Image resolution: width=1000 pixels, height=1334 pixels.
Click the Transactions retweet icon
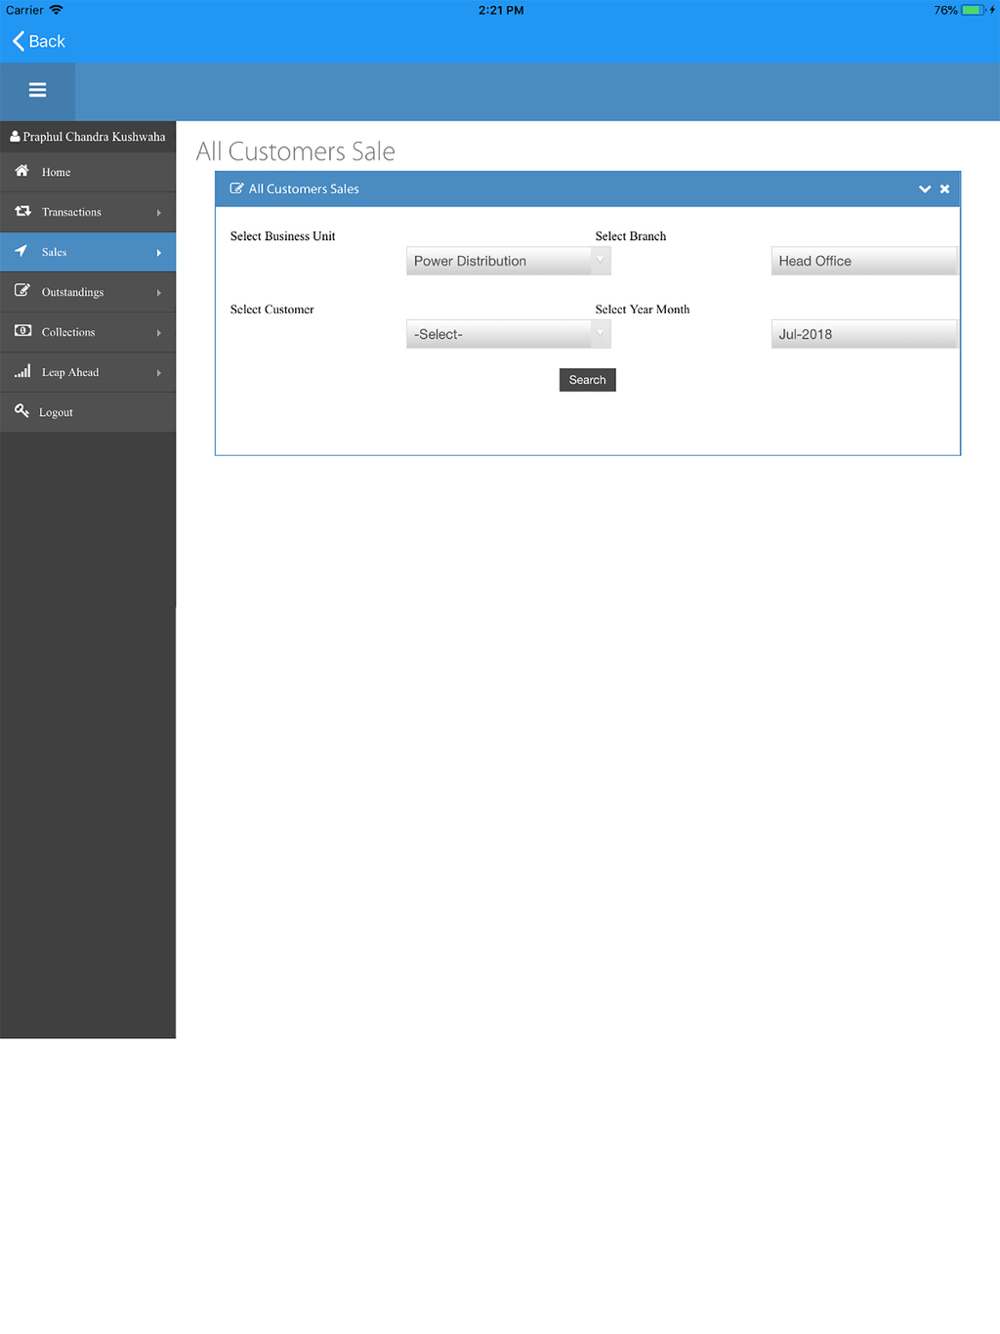(23, 211)
